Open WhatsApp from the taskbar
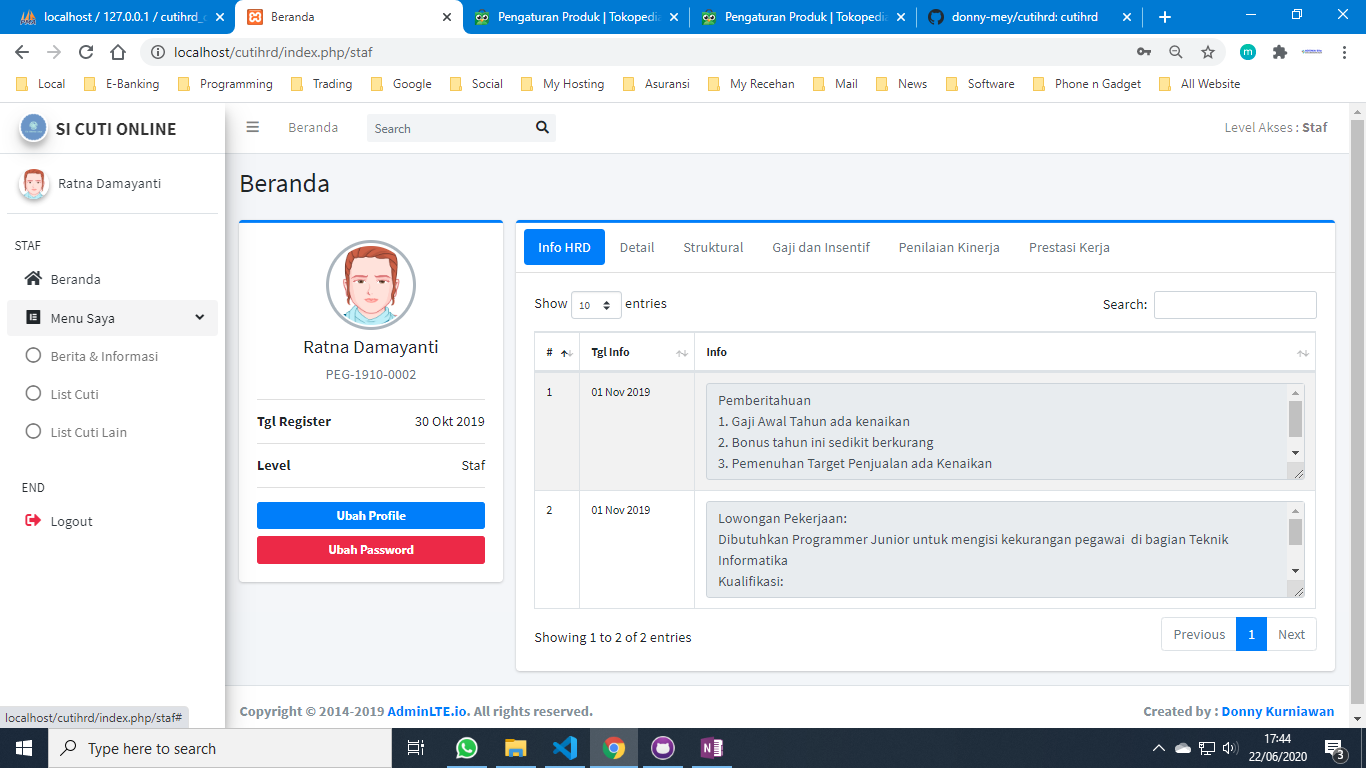Viewport: 1366px width, 768px height. pos(466,748)
